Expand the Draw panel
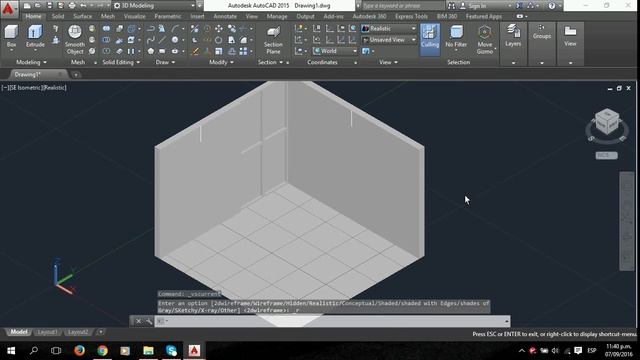 coord(165,62)
